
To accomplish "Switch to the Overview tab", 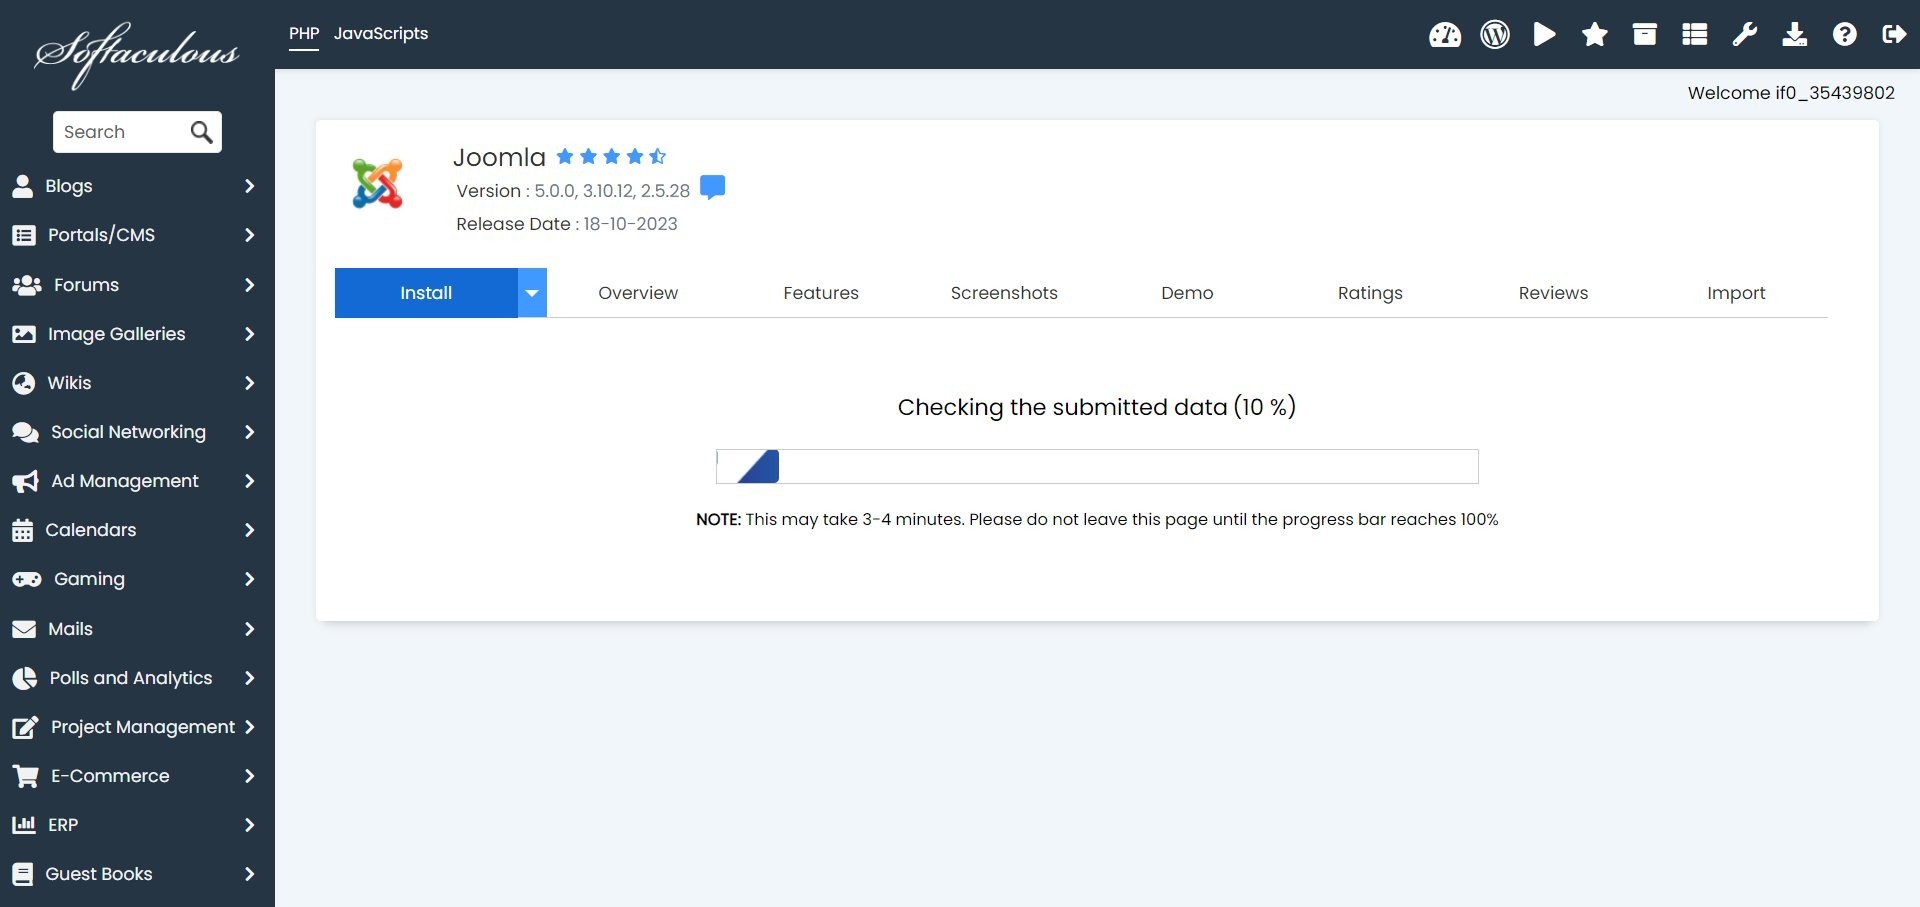I will coord(637,293).
